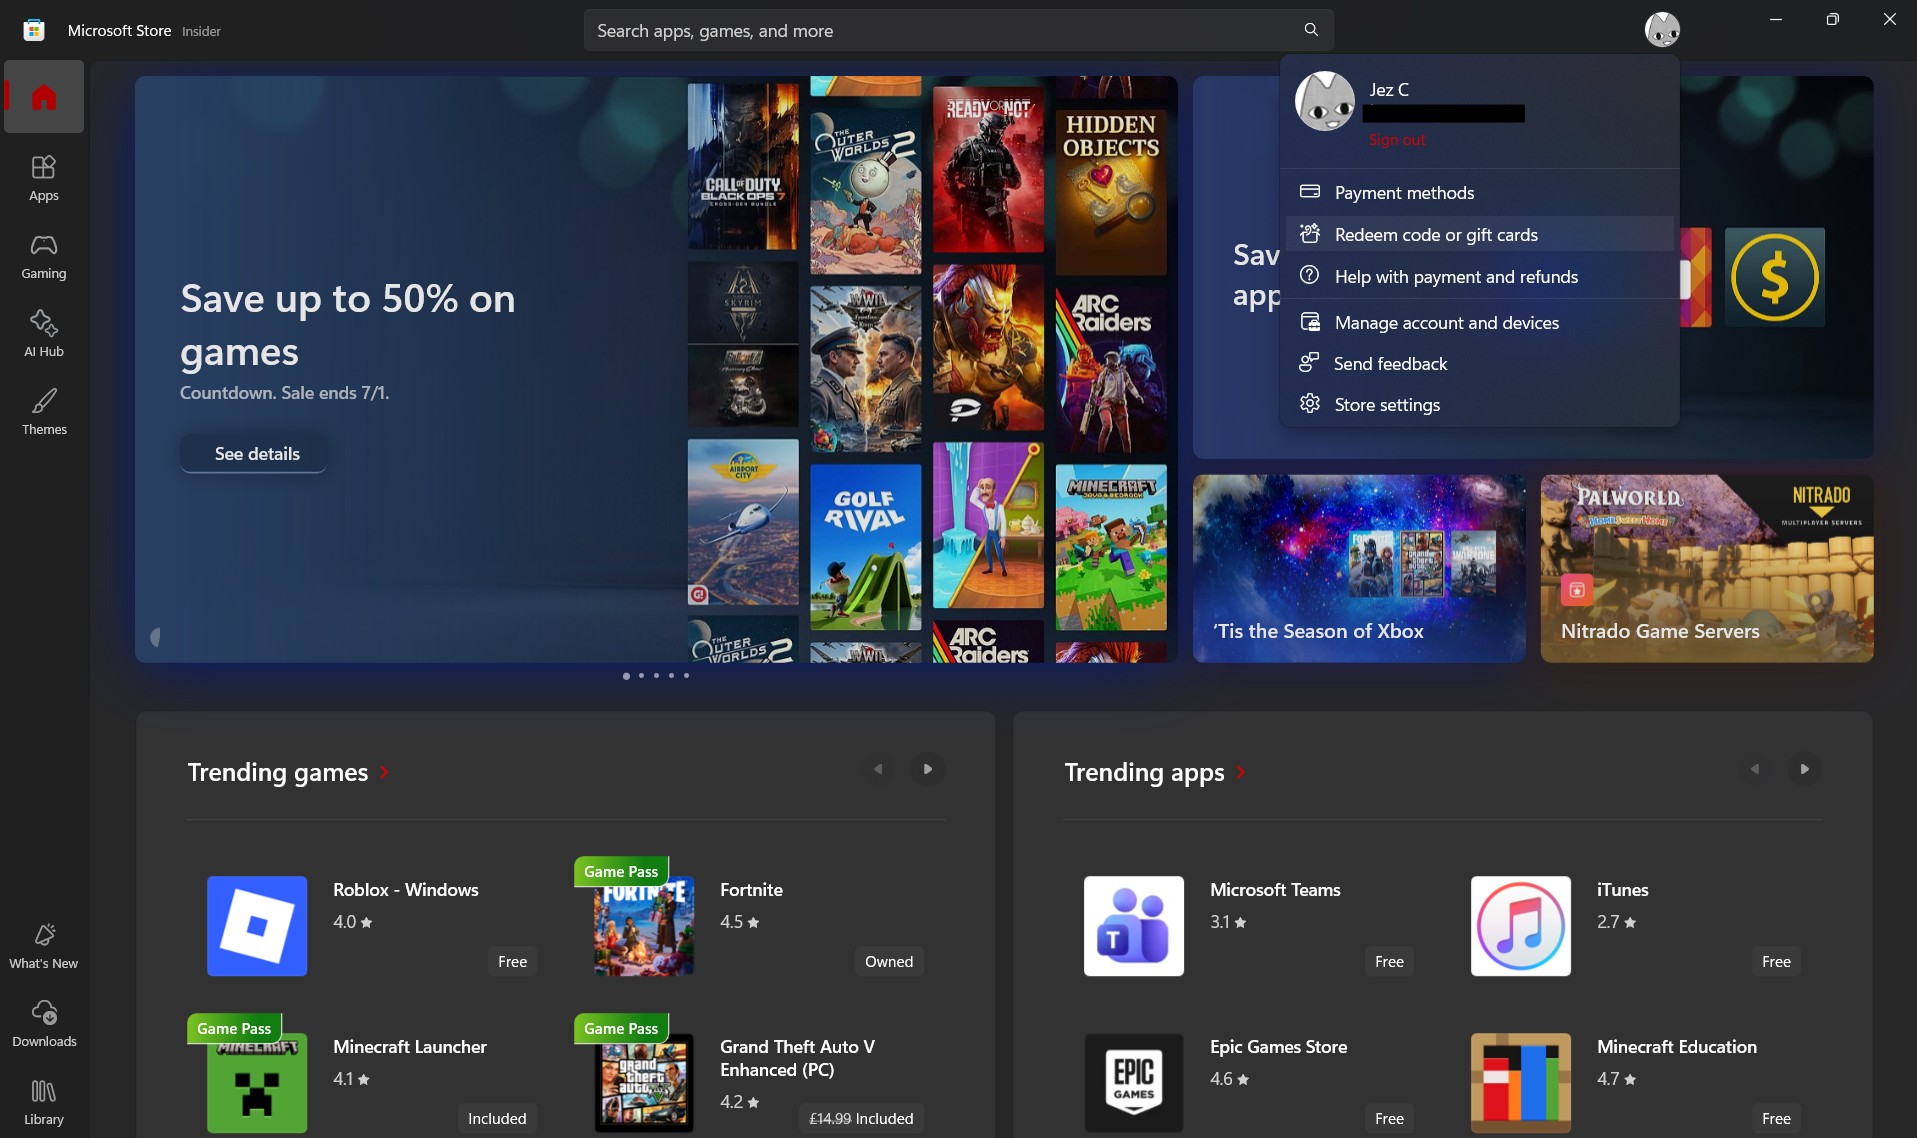
Task: Open the Downloads sidebar icon
Action: pyautogui.click(x=44, y=1024)
